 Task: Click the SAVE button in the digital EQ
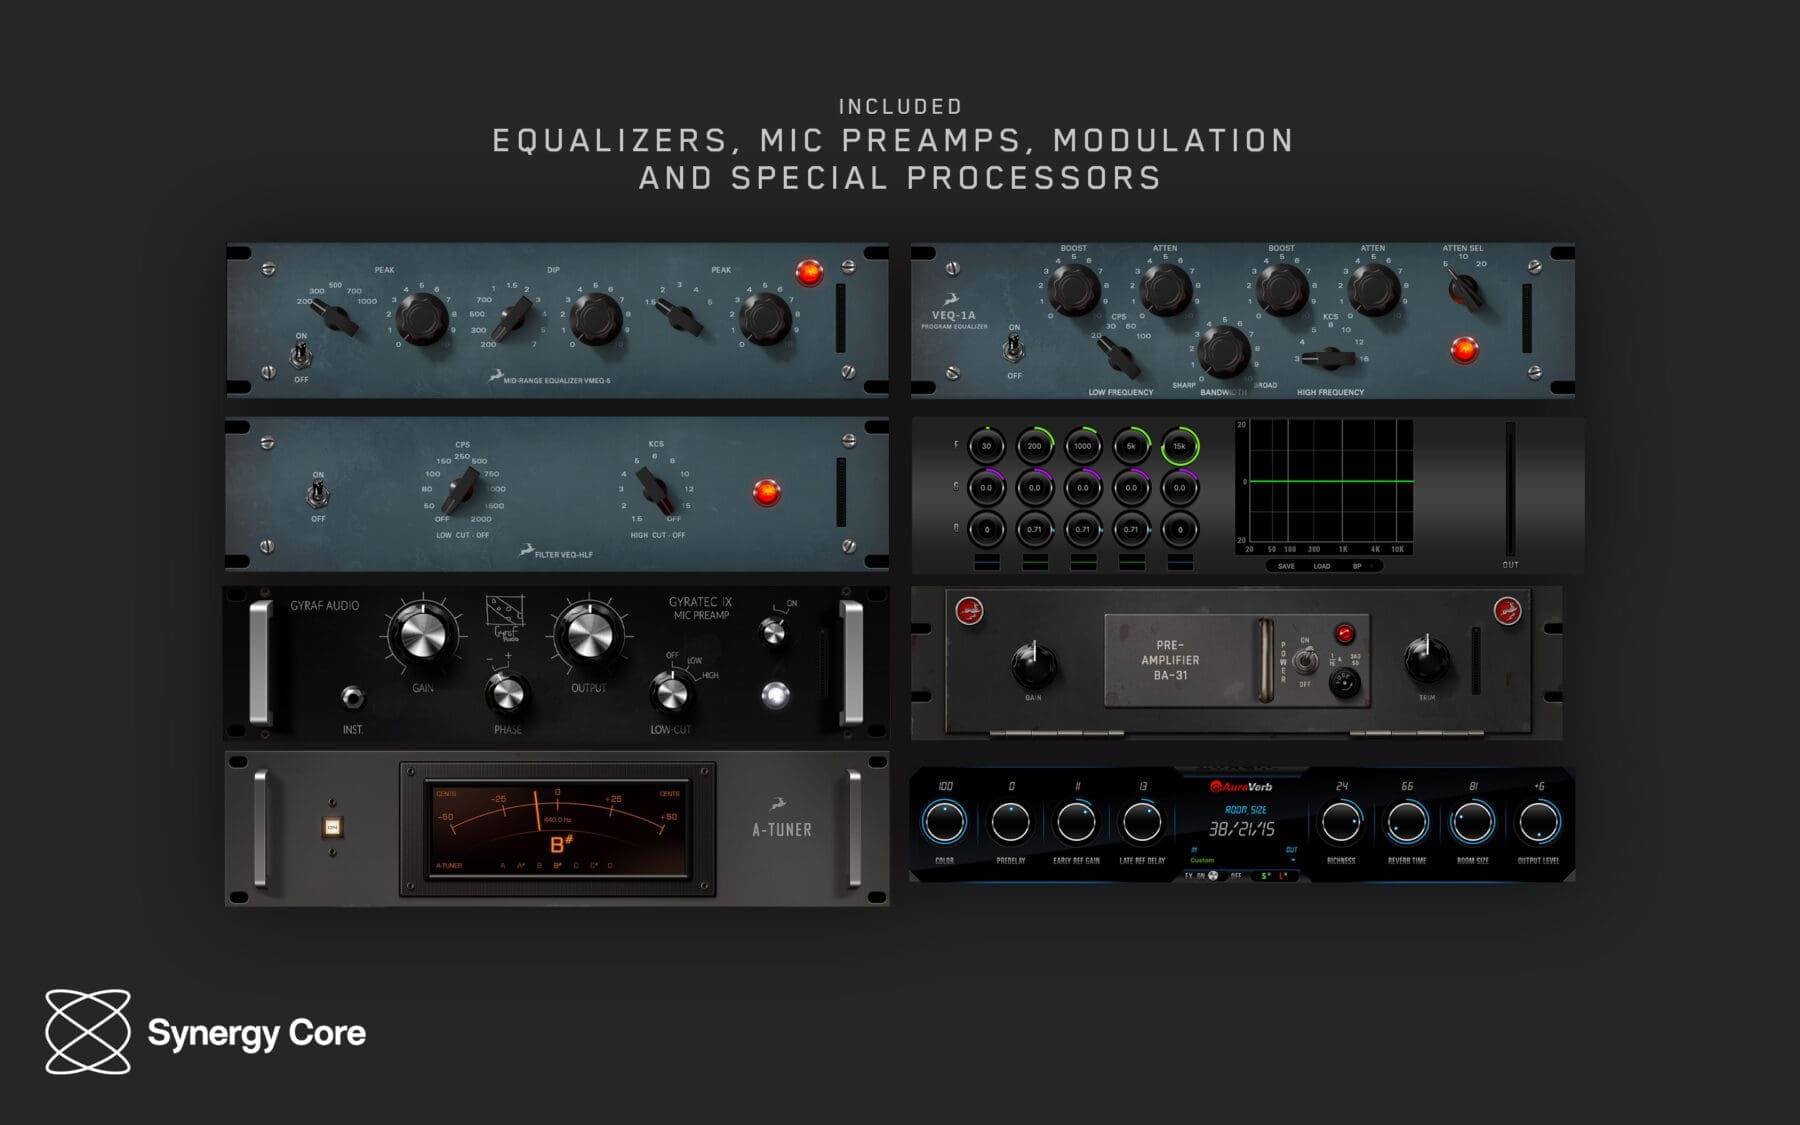1286,566
